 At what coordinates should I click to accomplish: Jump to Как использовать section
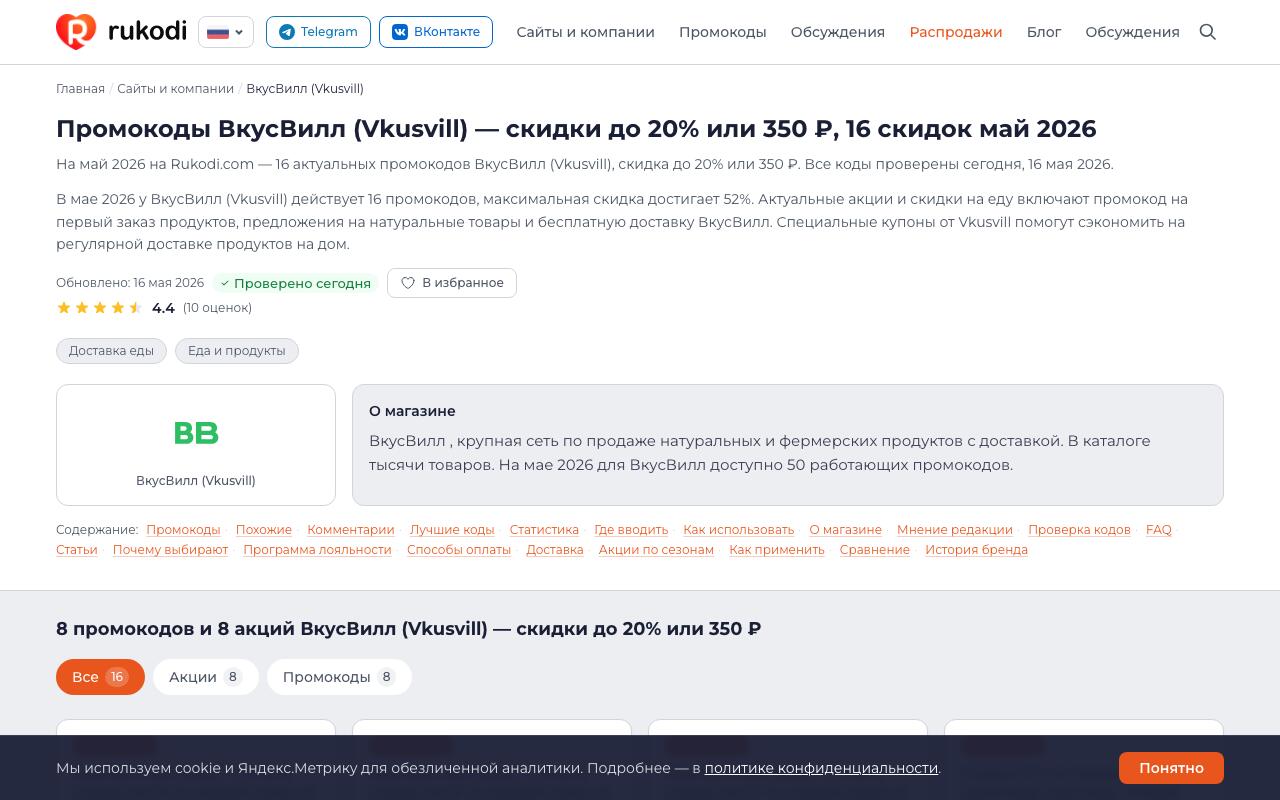click(x=739, y=530)
